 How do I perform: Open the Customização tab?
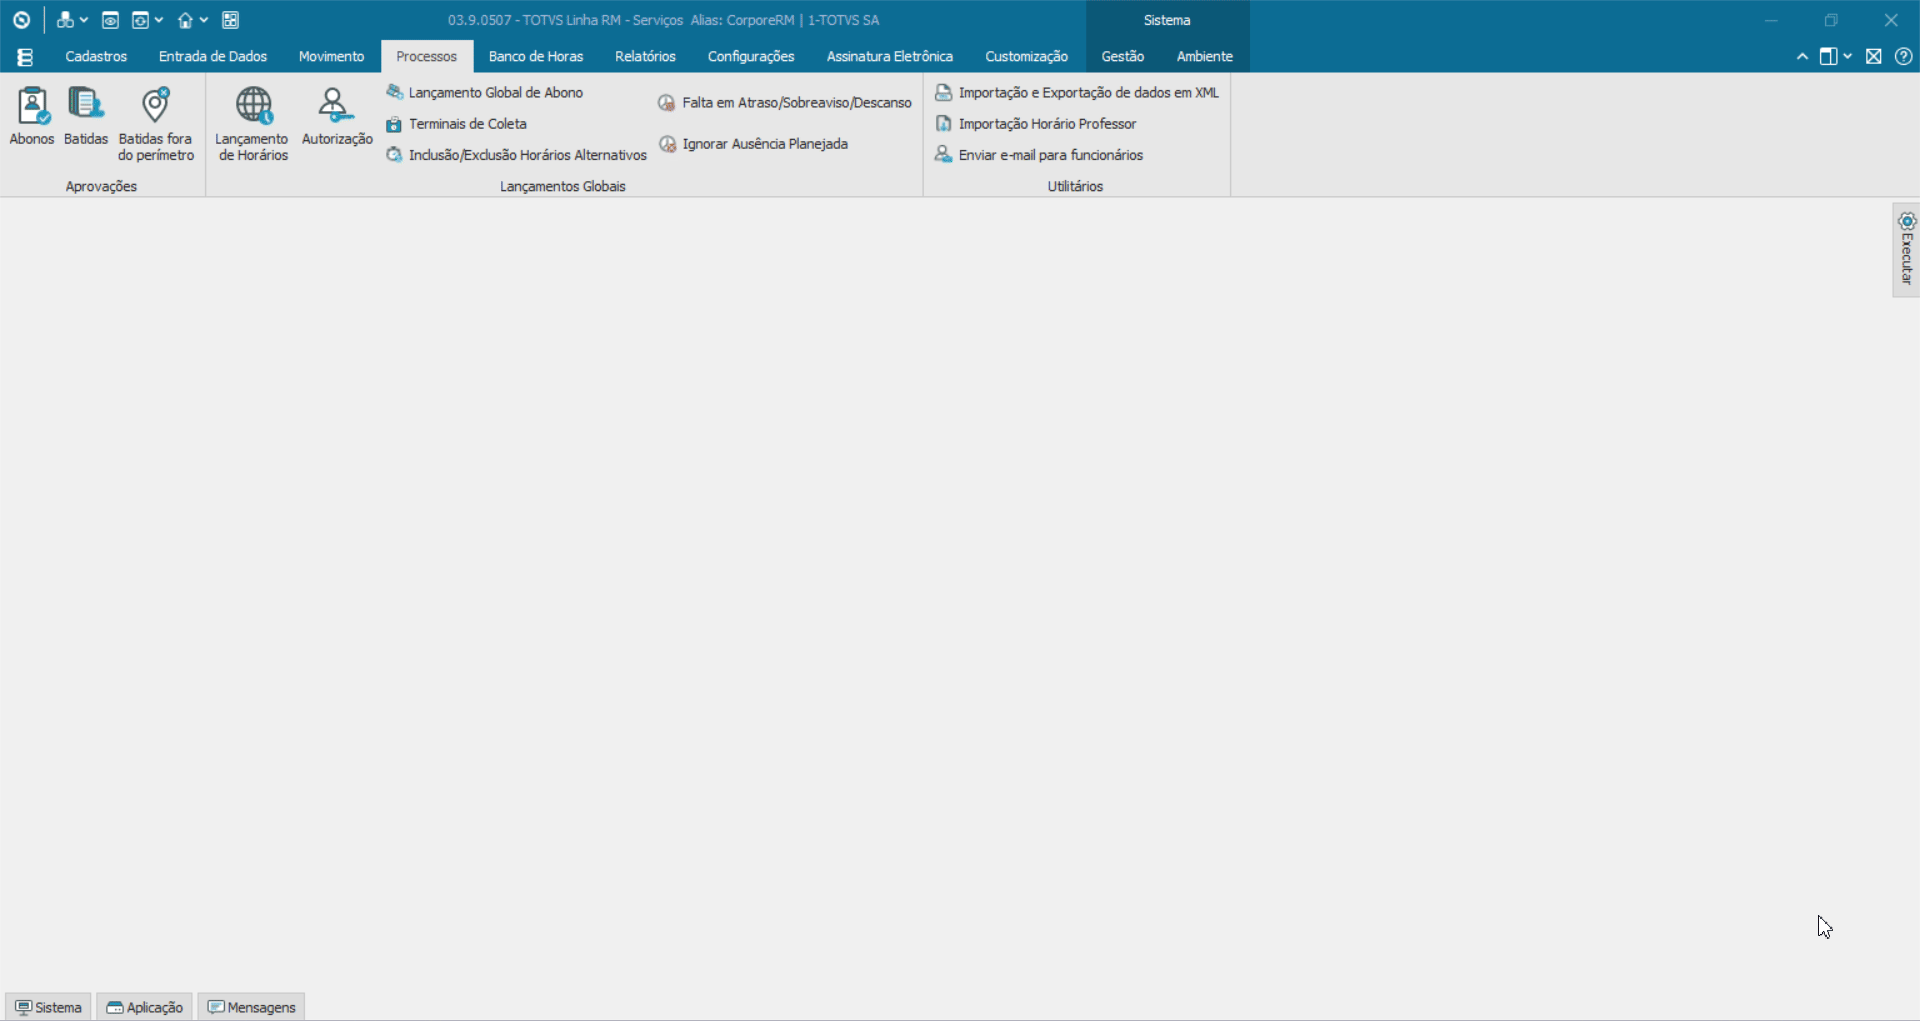1026,56
